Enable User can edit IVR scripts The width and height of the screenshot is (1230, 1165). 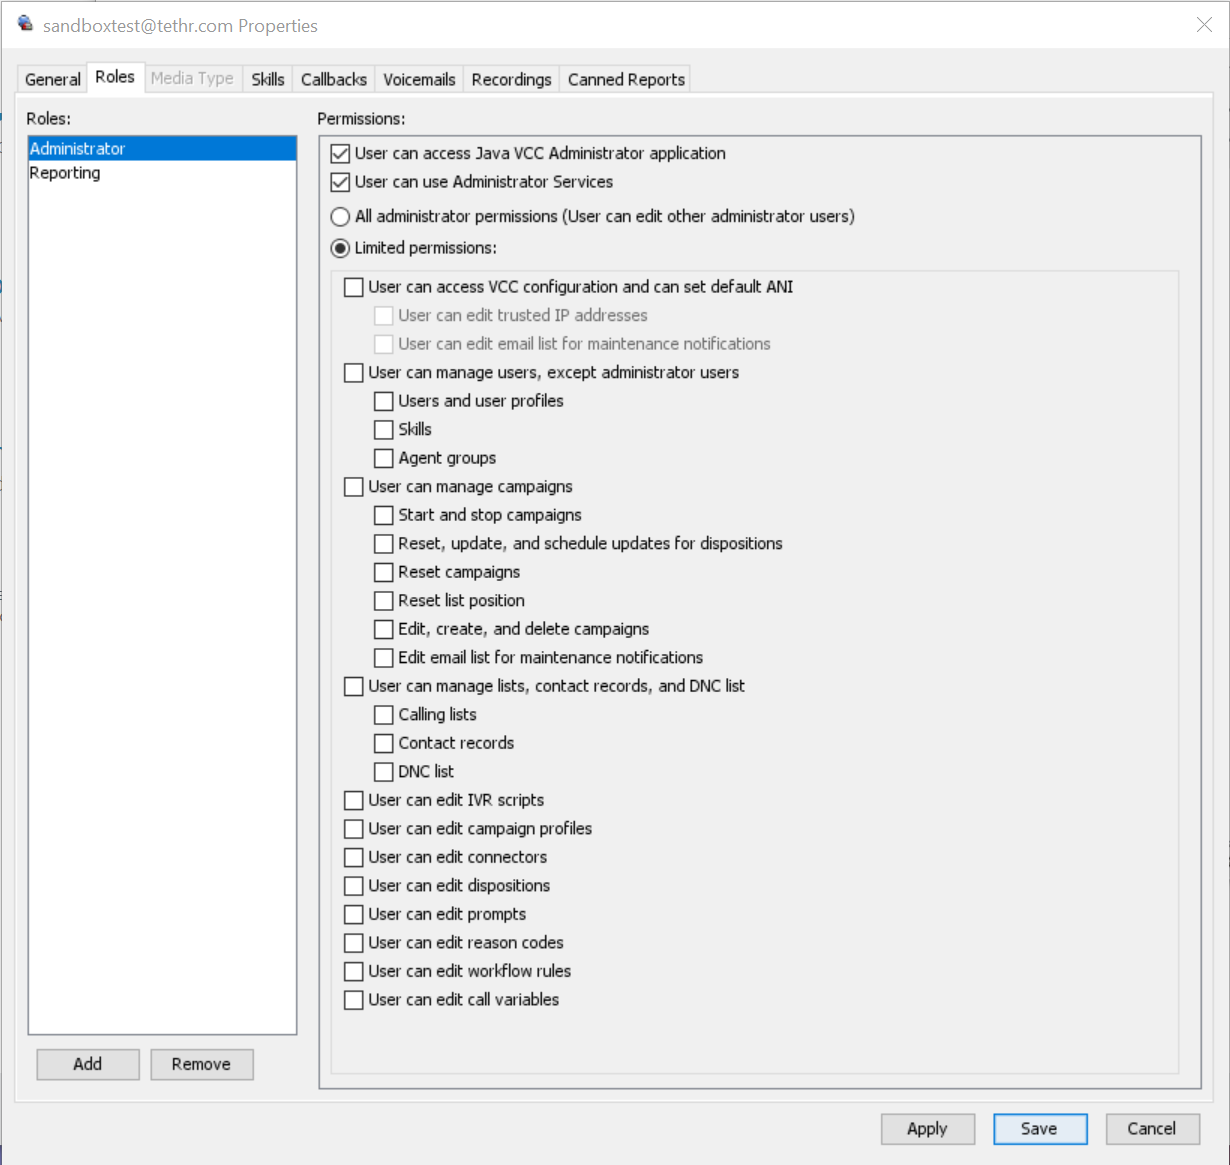[x=354, y=801]
